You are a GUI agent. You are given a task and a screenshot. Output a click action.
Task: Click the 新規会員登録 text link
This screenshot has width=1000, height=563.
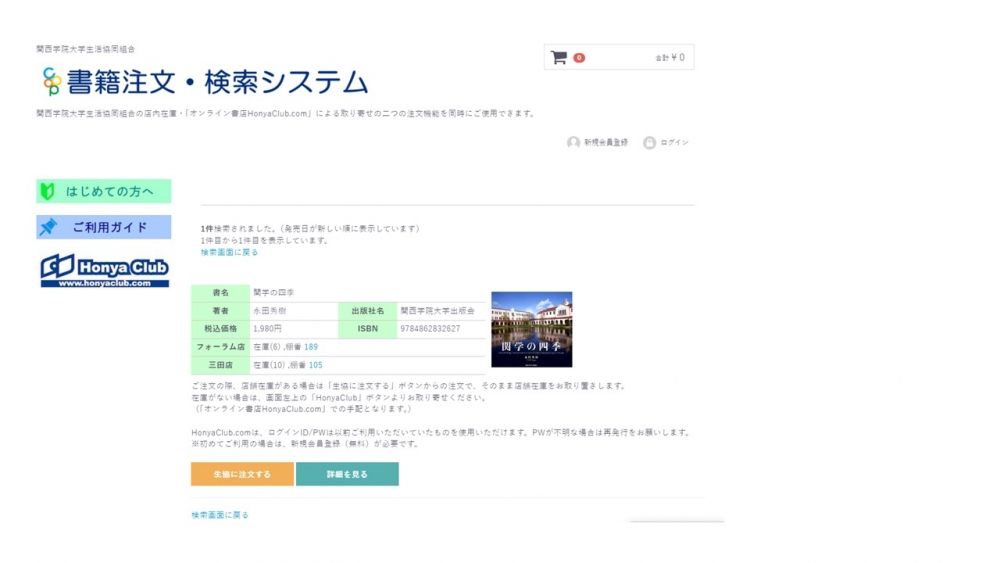[606, 143]
